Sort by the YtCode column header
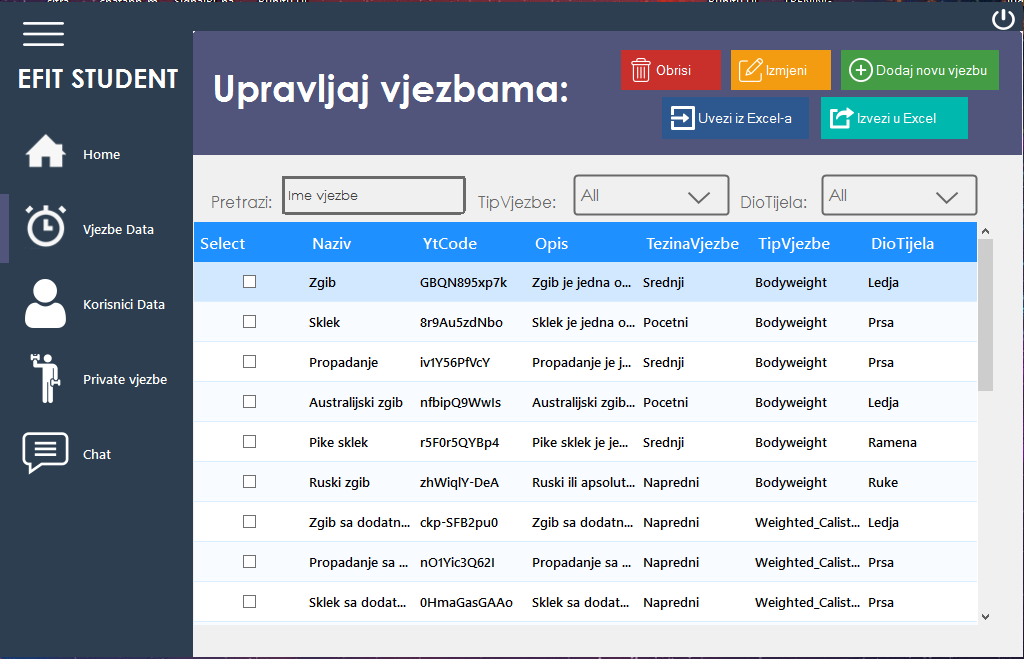 [449, 244]
